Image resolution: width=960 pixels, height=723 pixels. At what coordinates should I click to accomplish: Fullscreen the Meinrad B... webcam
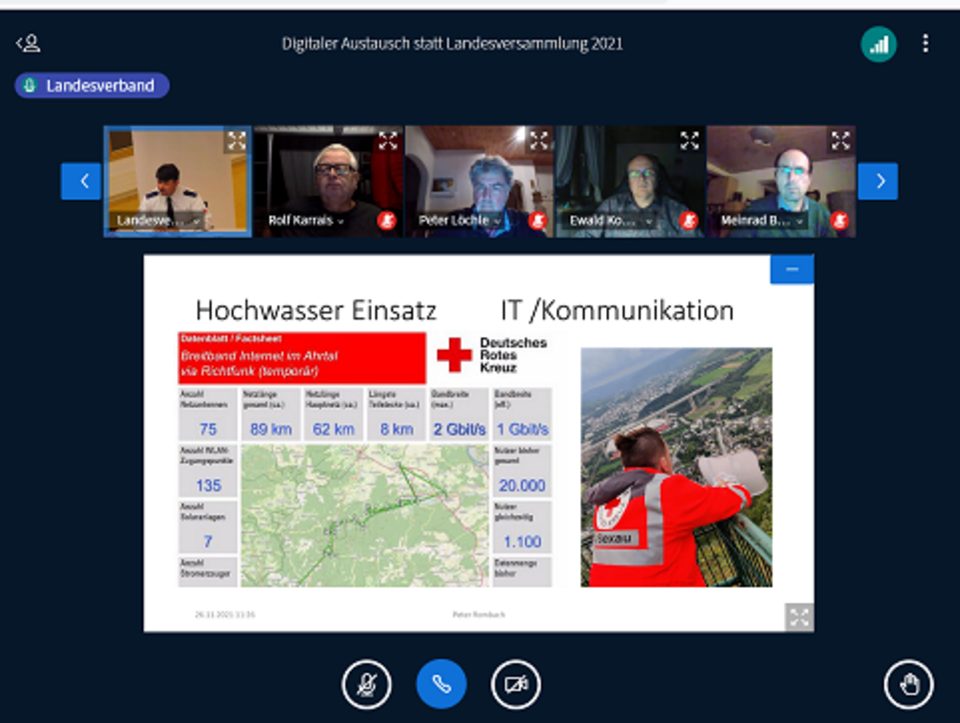click(841, 141)
